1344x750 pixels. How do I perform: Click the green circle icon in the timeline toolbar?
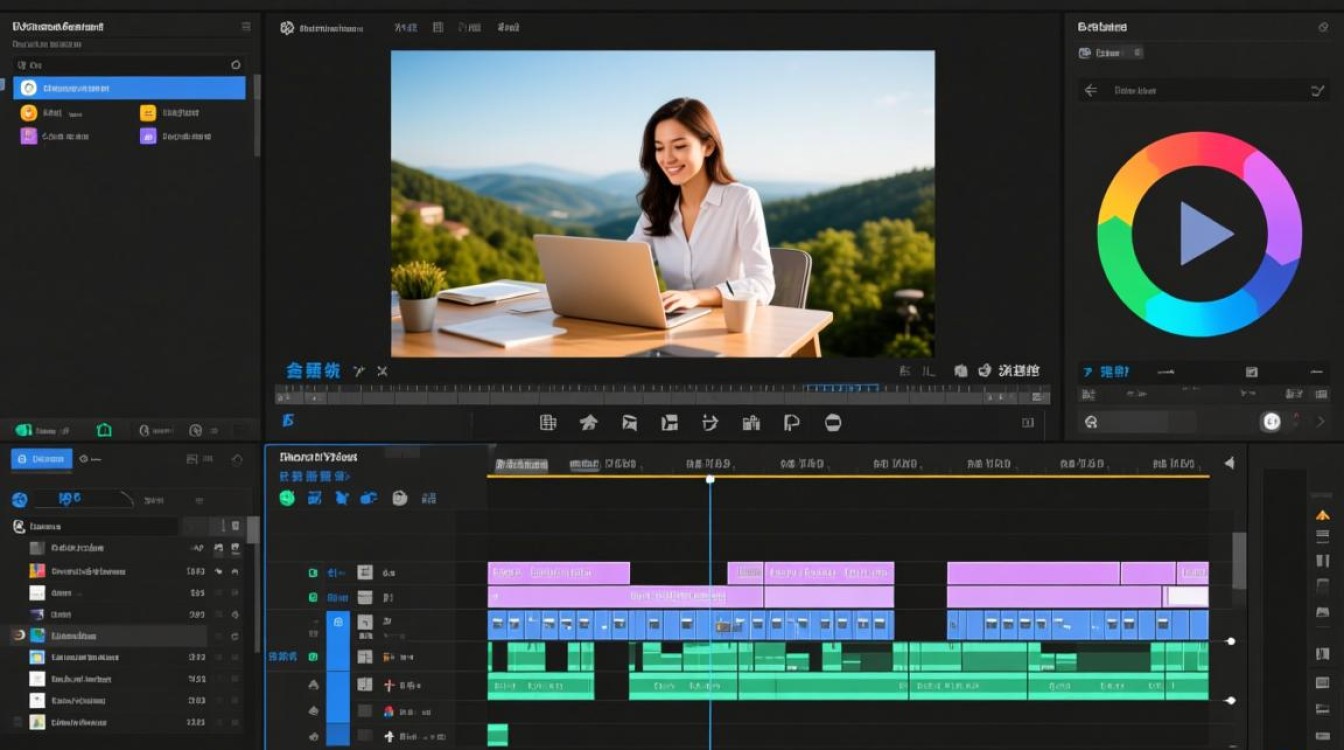click(287, 498)
